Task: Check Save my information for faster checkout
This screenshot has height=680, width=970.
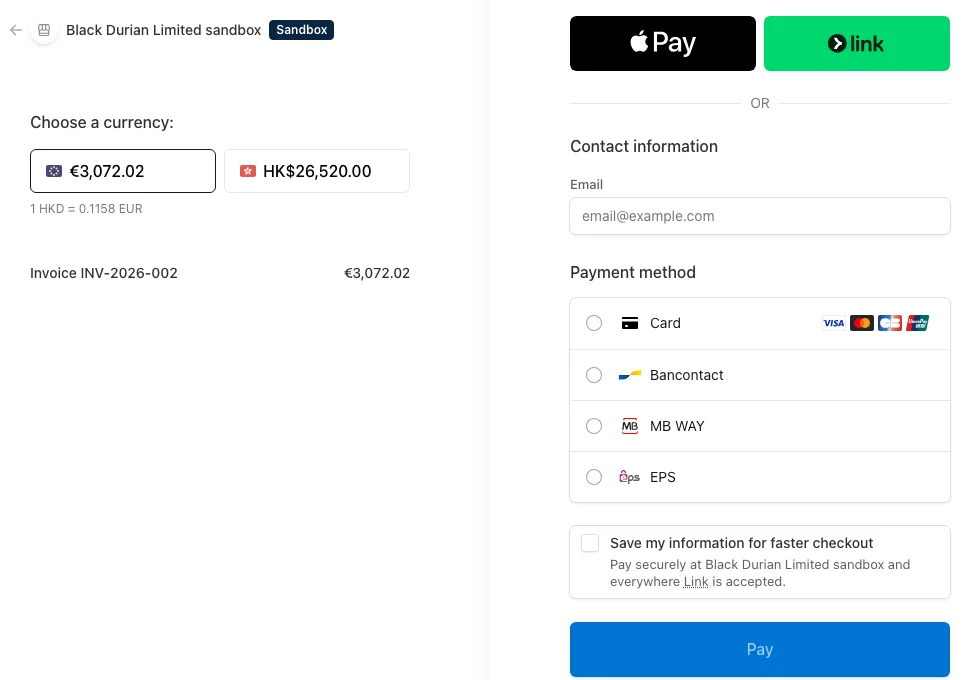Action: point(590,543)
